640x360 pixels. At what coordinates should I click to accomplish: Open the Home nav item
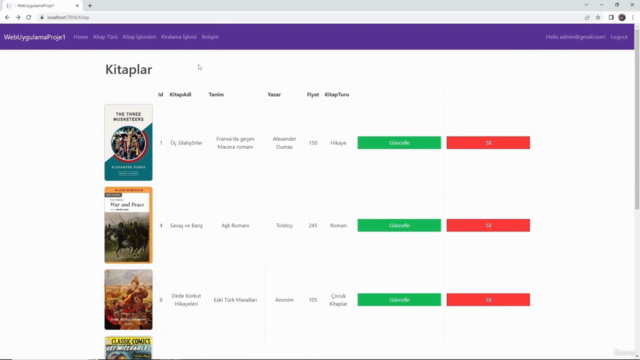point(80,37)
